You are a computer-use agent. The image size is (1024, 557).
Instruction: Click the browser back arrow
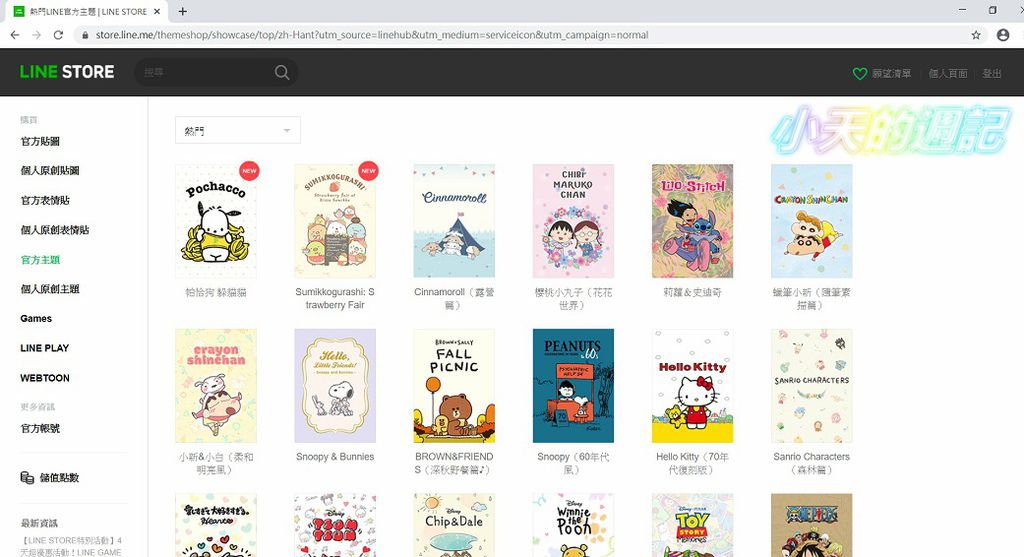(15, 35)
